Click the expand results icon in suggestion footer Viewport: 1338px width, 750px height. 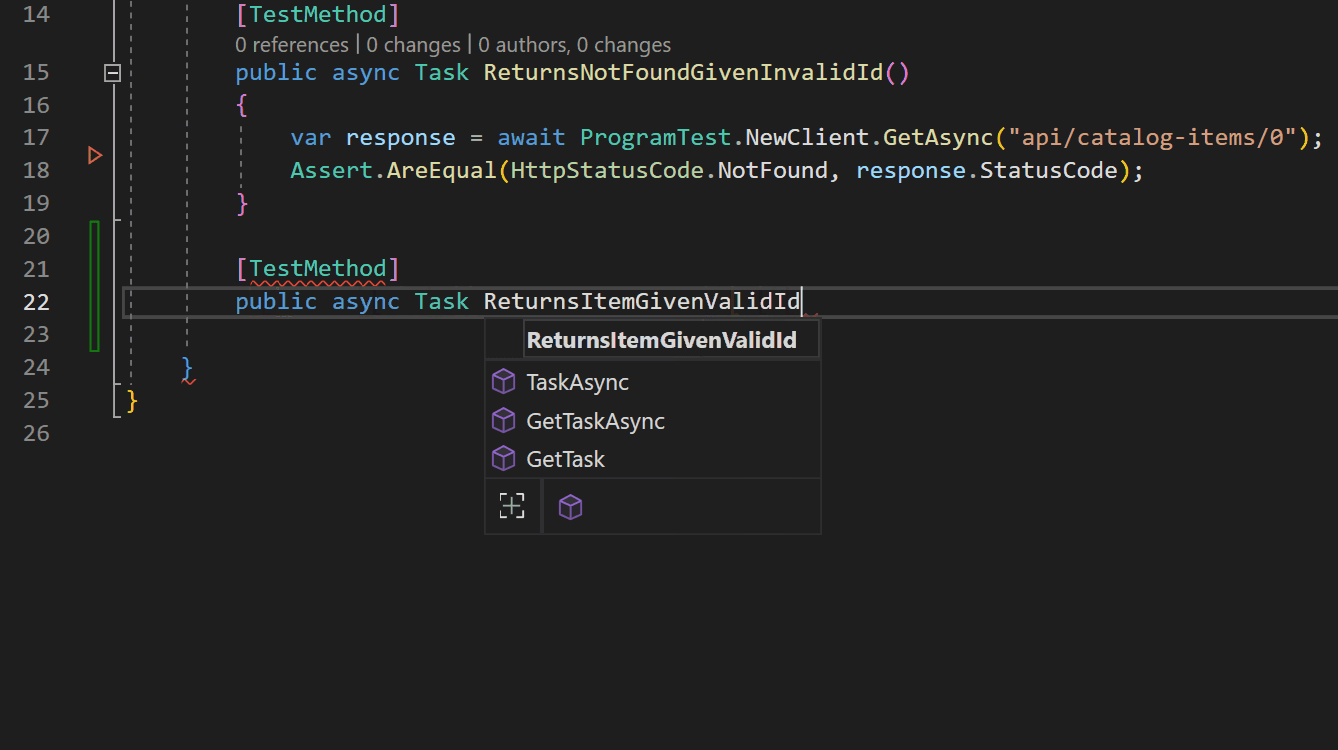(x=512, y=506)
